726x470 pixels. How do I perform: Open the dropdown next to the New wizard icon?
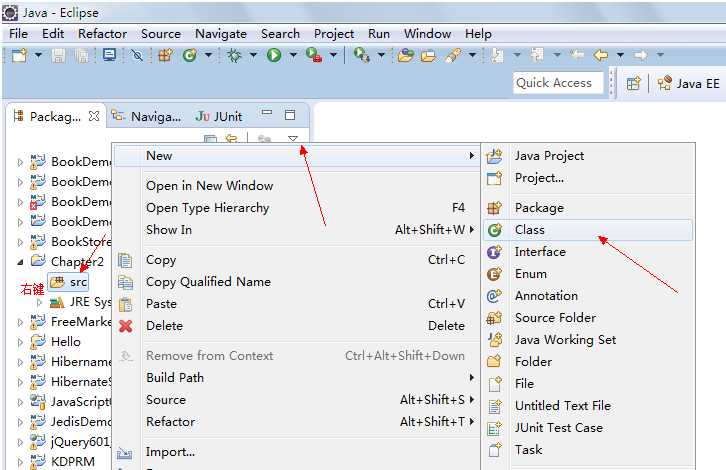38,56
